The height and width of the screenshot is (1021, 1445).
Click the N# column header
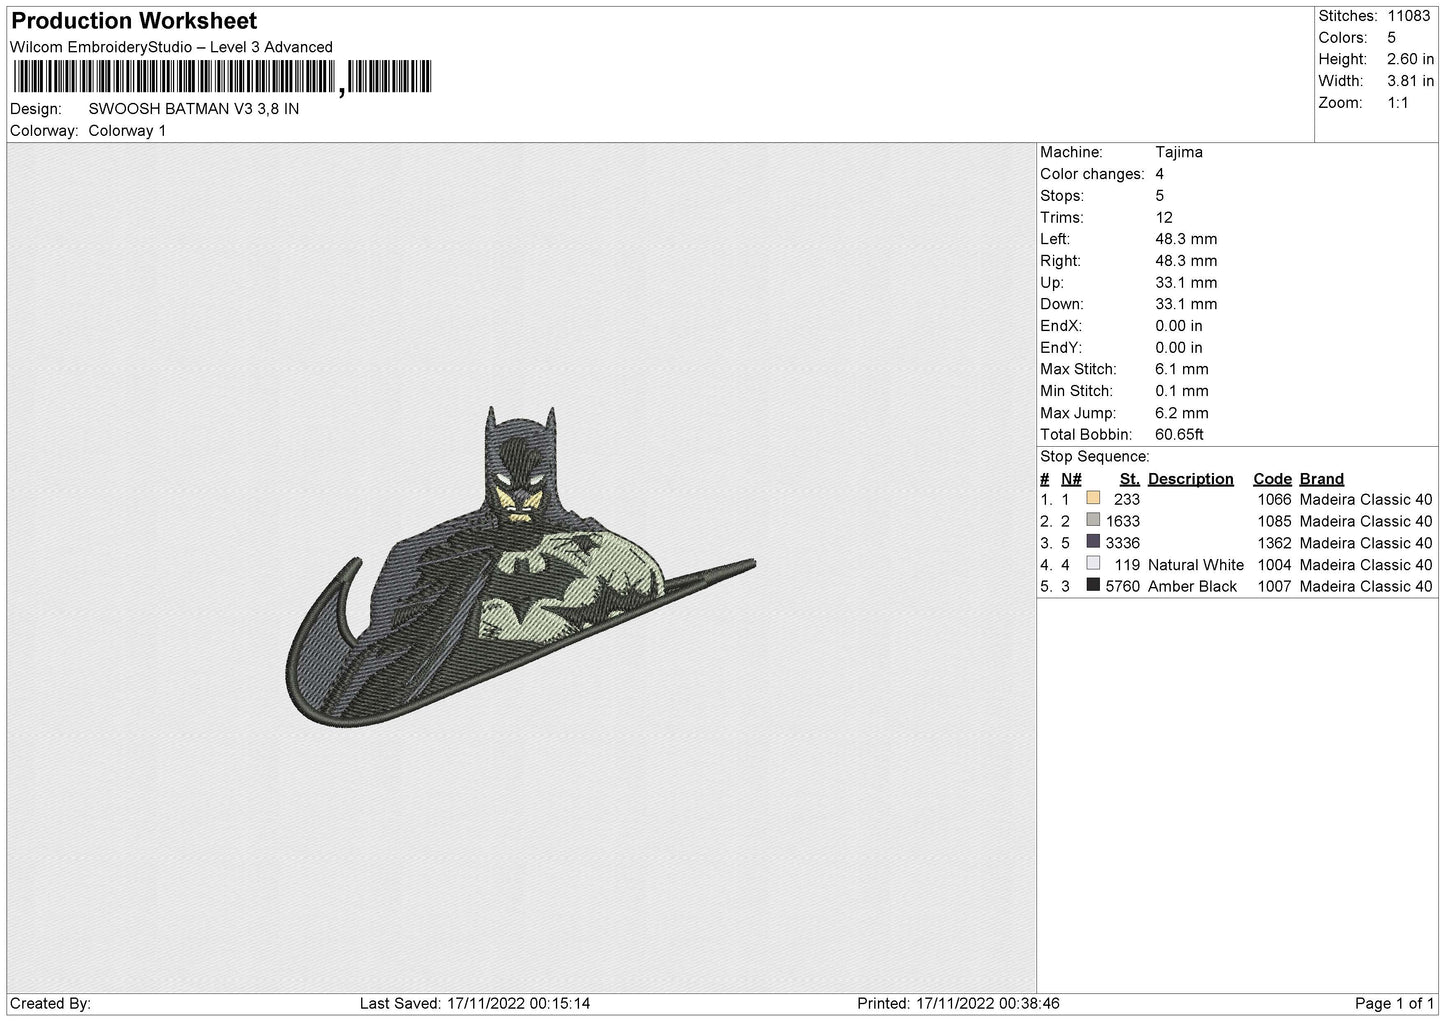click(x=1071, y=479)
